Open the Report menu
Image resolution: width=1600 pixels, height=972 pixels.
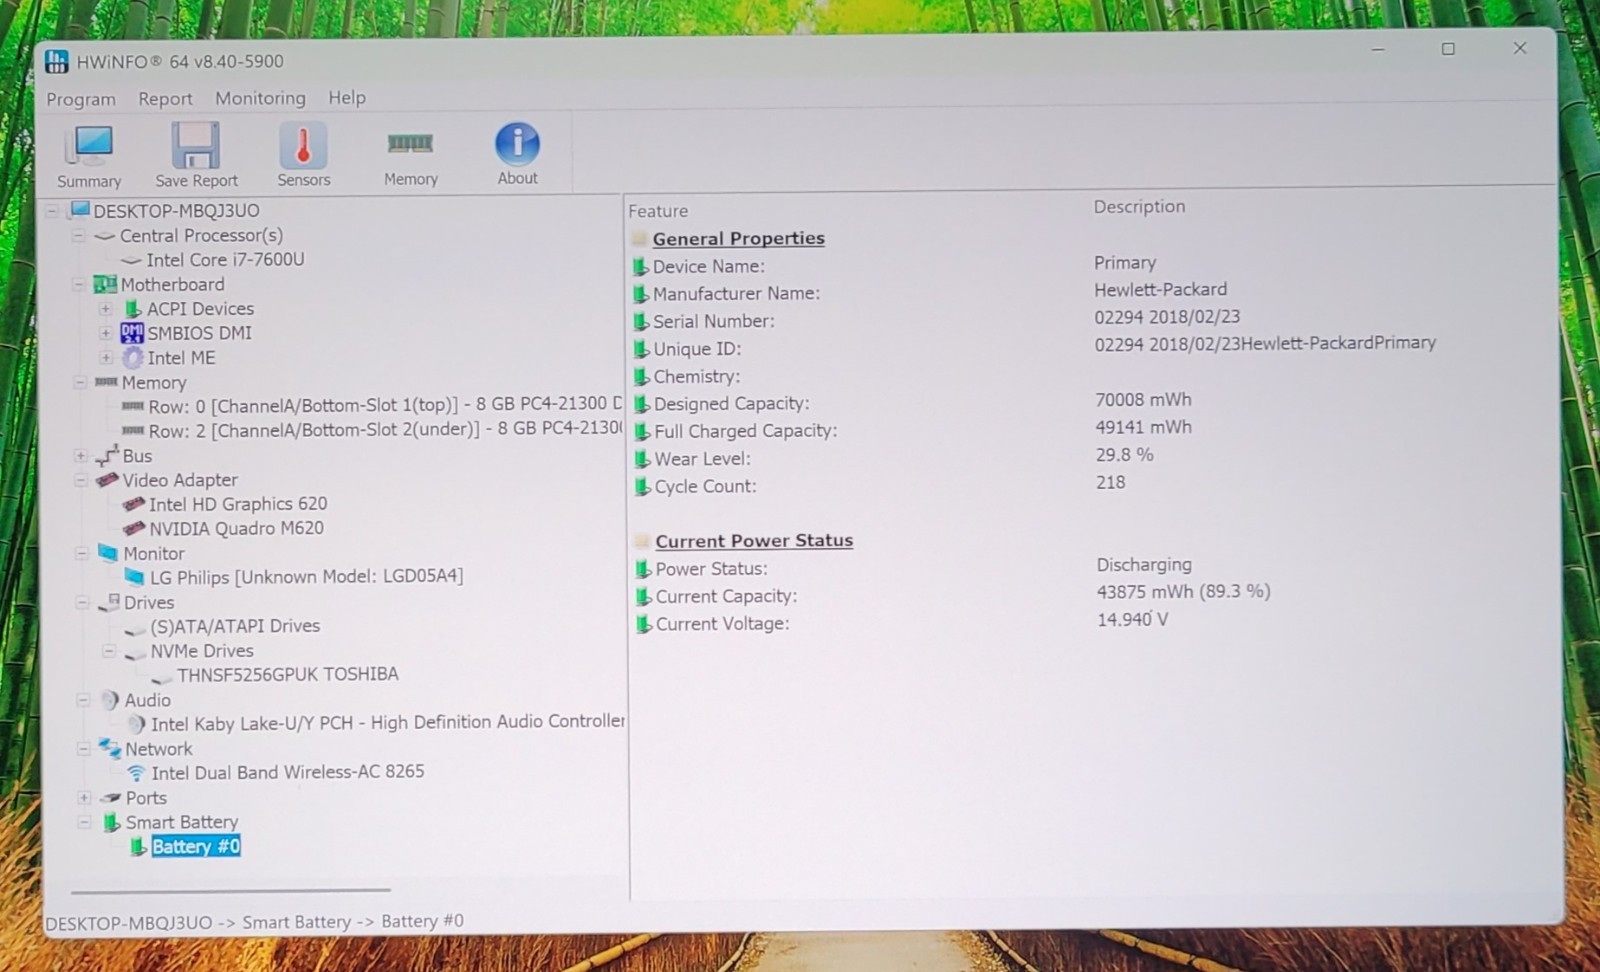point(165,99)
